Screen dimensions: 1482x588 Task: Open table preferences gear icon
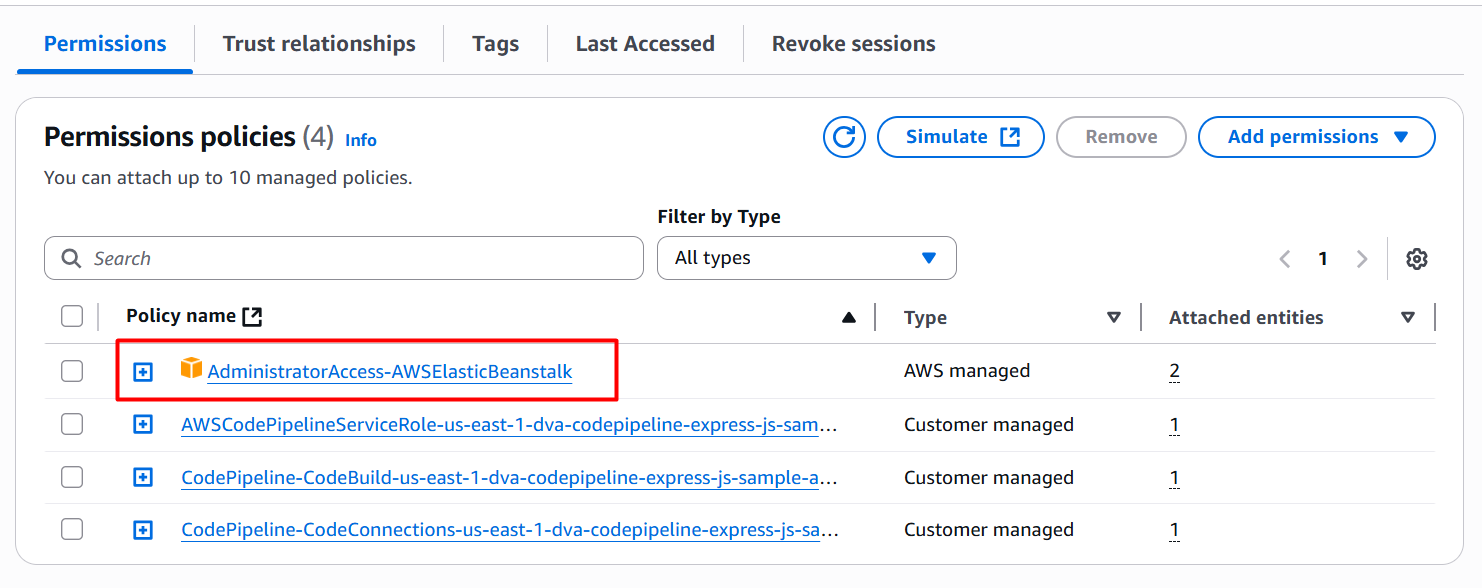coord(1416,259)
